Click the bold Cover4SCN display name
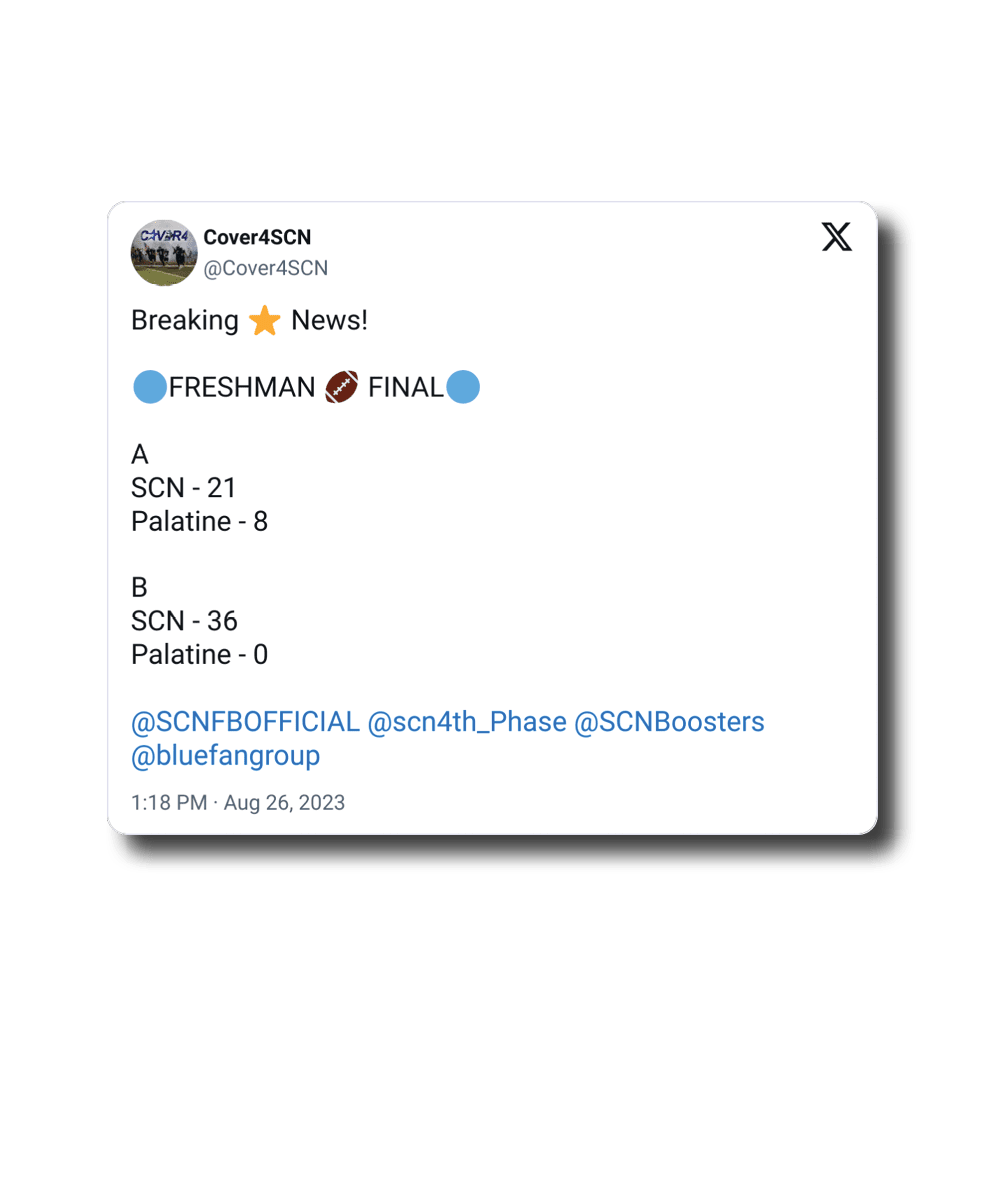The height and width of the screenshot is (1177, 996). pos(257,237)
